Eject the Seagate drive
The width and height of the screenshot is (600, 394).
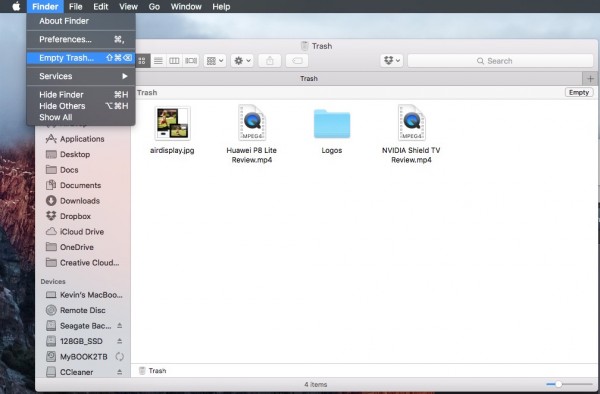(x=120, y=326)
